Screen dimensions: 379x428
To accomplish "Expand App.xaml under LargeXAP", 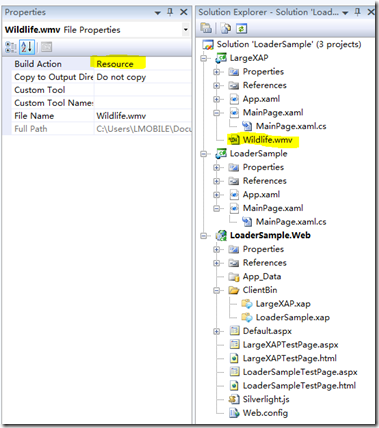I will click(217, 99).
